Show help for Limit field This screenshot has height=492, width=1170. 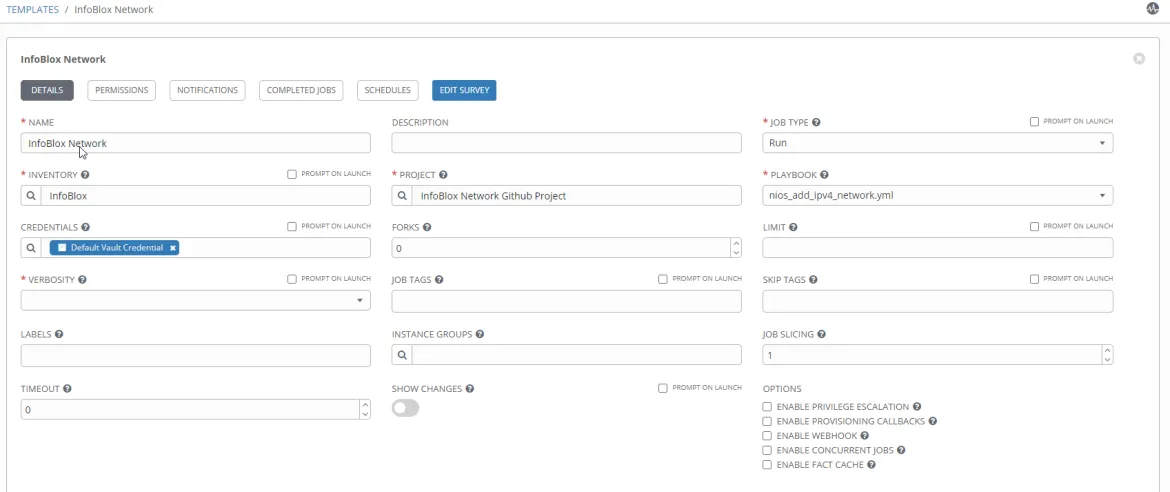pos(792,227)
